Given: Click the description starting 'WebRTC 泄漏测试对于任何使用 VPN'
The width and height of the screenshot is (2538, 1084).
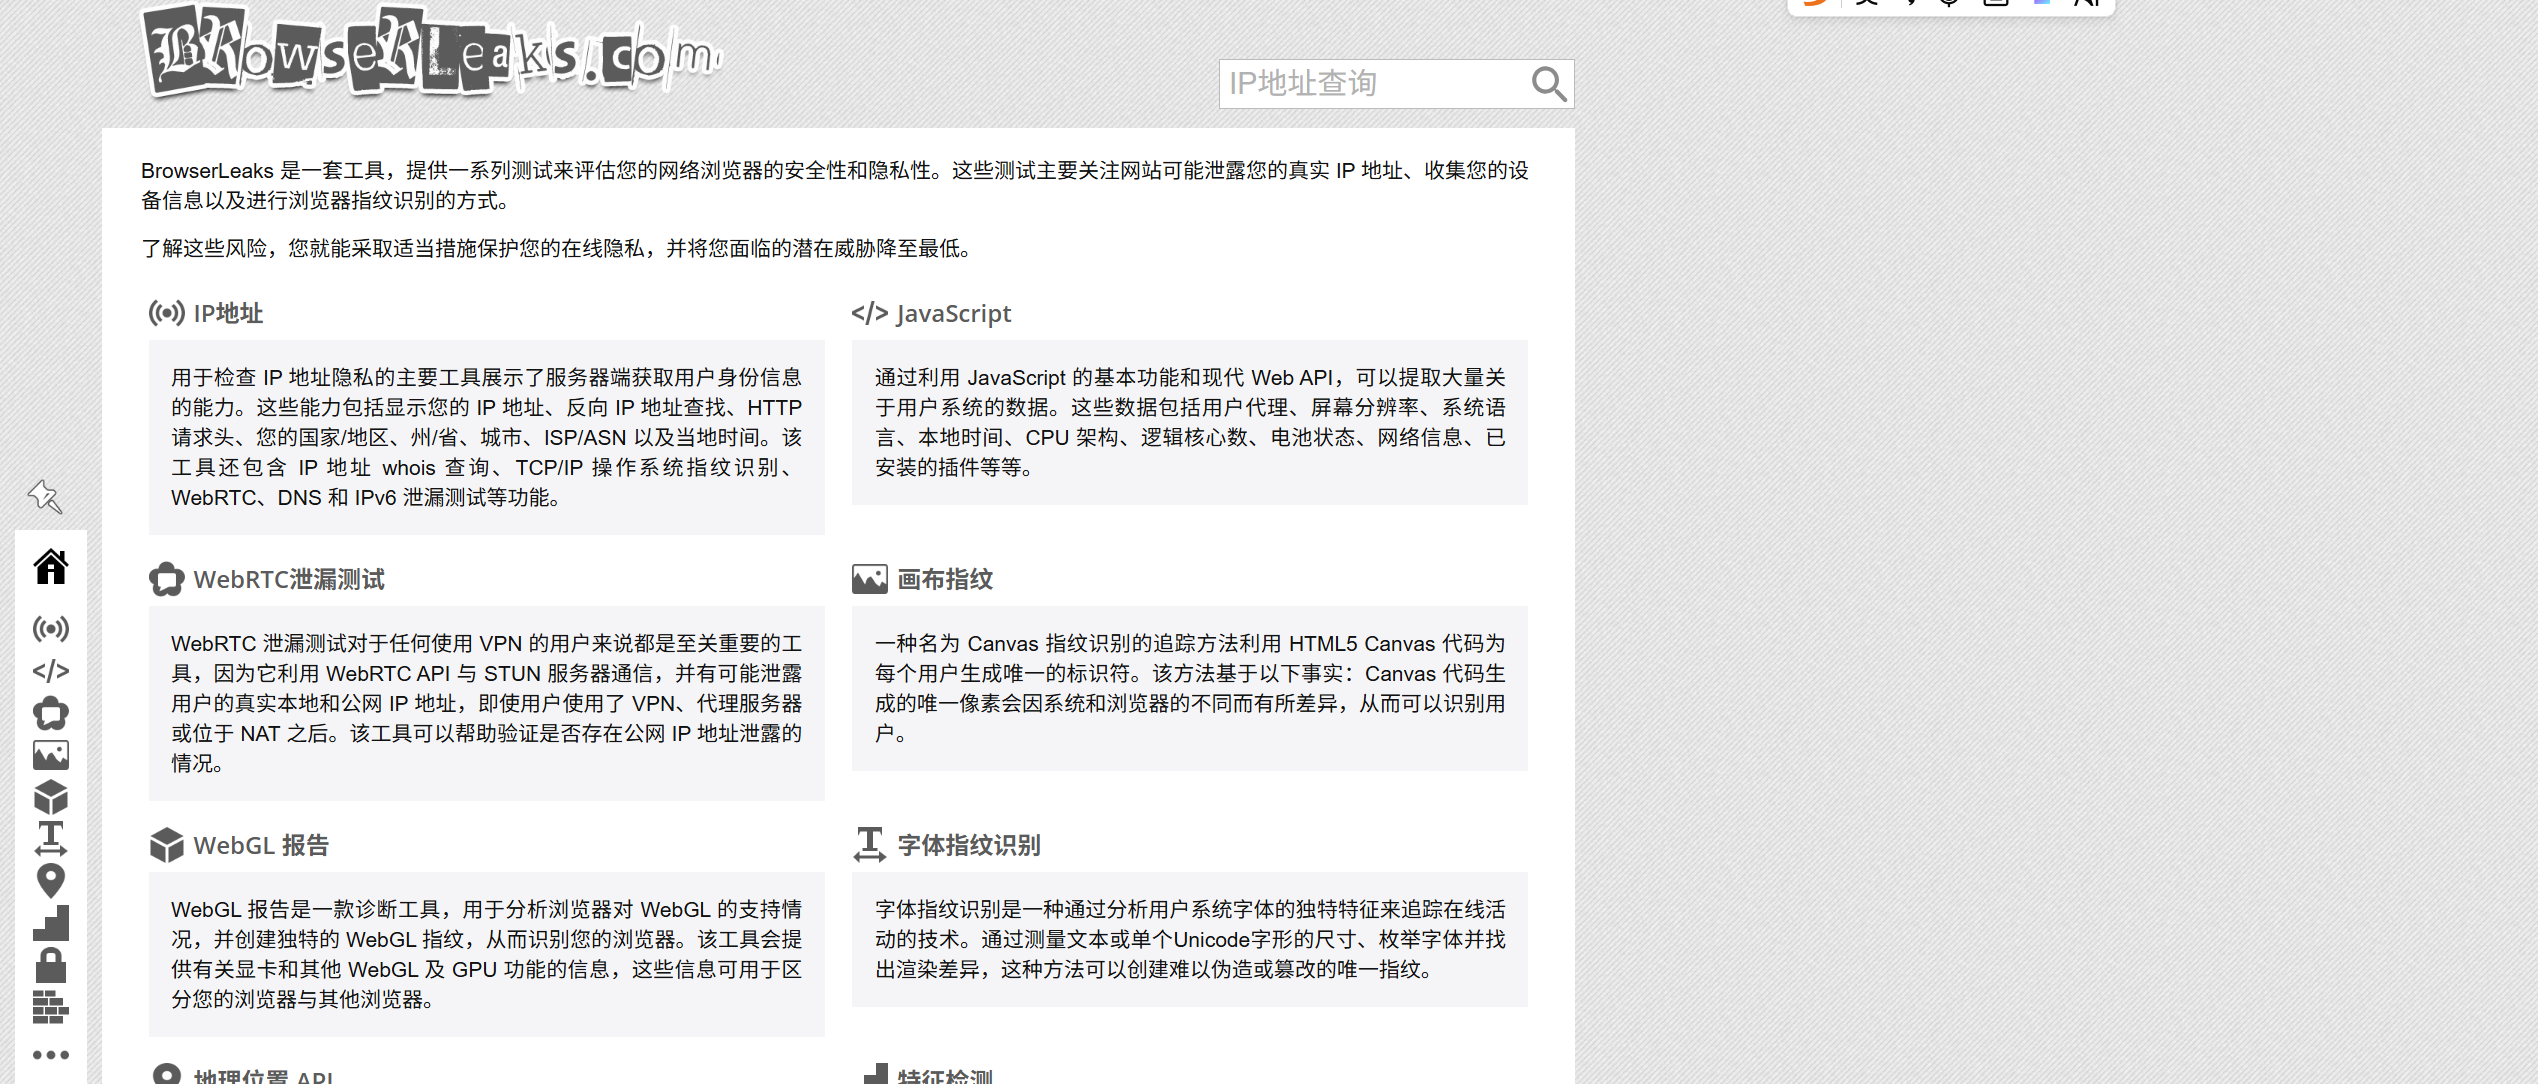Looking at the screenshot, I should click(487, 703).
